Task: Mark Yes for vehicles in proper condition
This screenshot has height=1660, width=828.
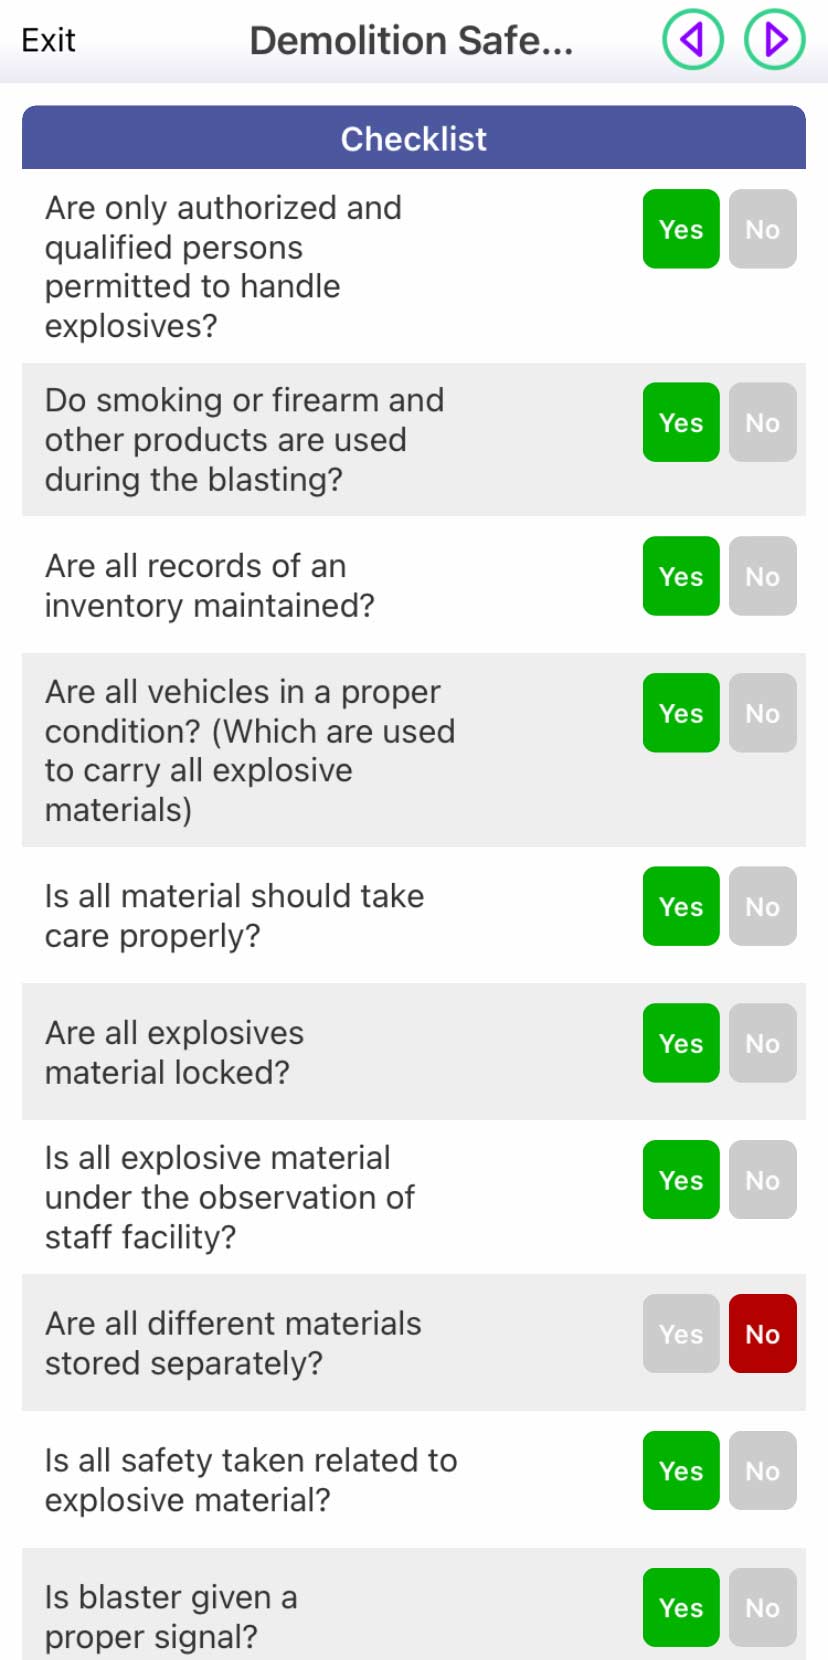Action: coord(681,713)
